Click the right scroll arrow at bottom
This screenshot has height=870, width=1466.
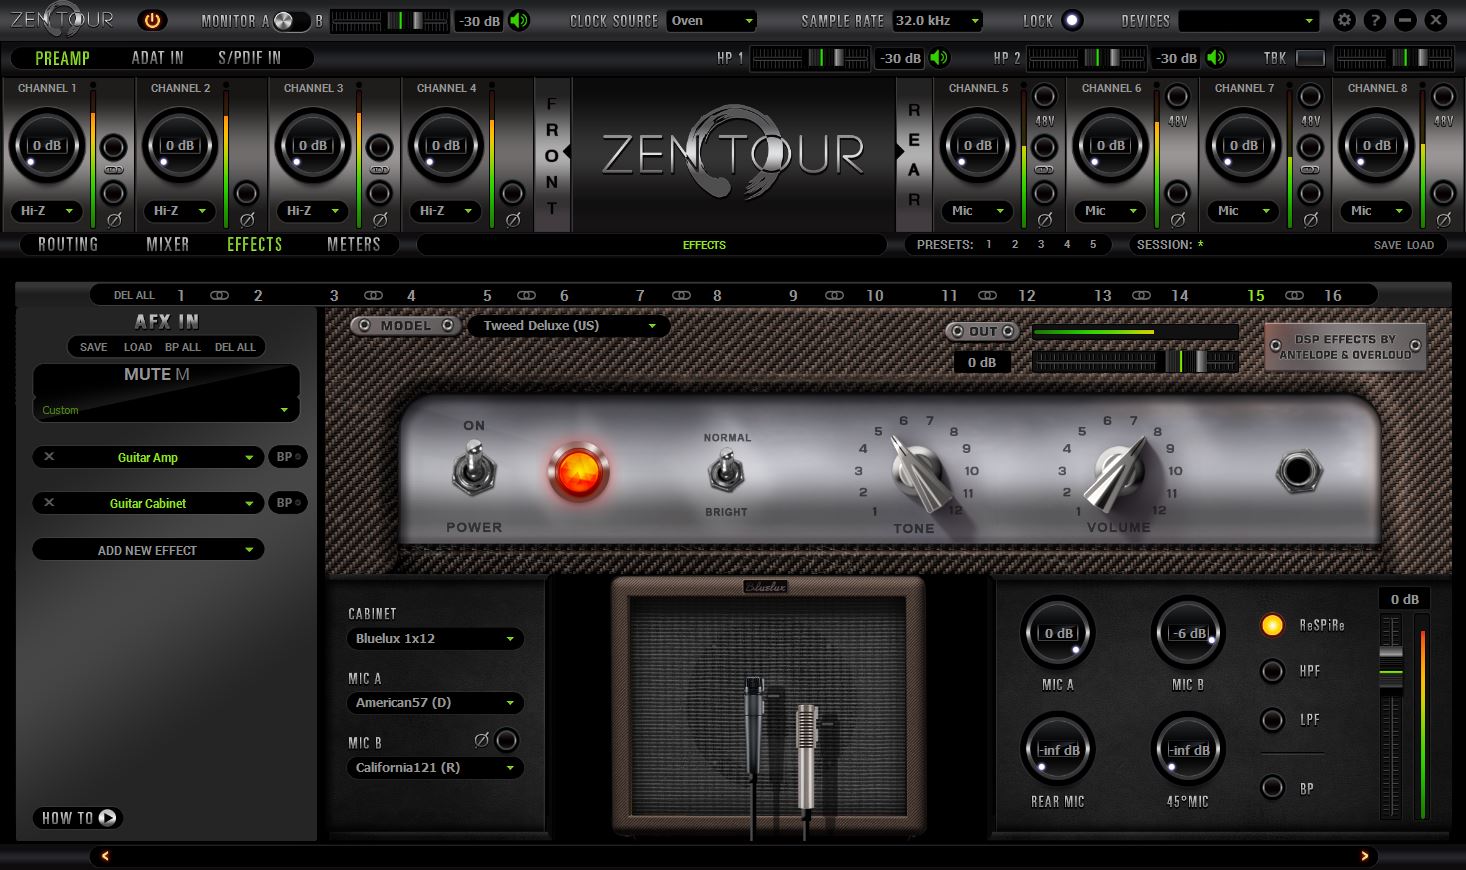(x=1364, y=856)
